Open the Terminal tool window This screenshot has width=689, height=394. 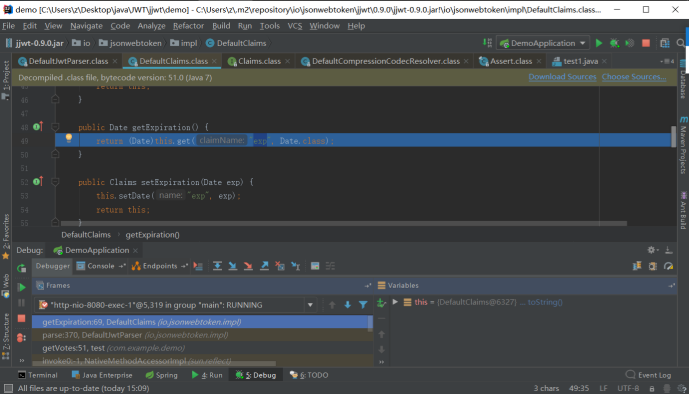(38, 375)
